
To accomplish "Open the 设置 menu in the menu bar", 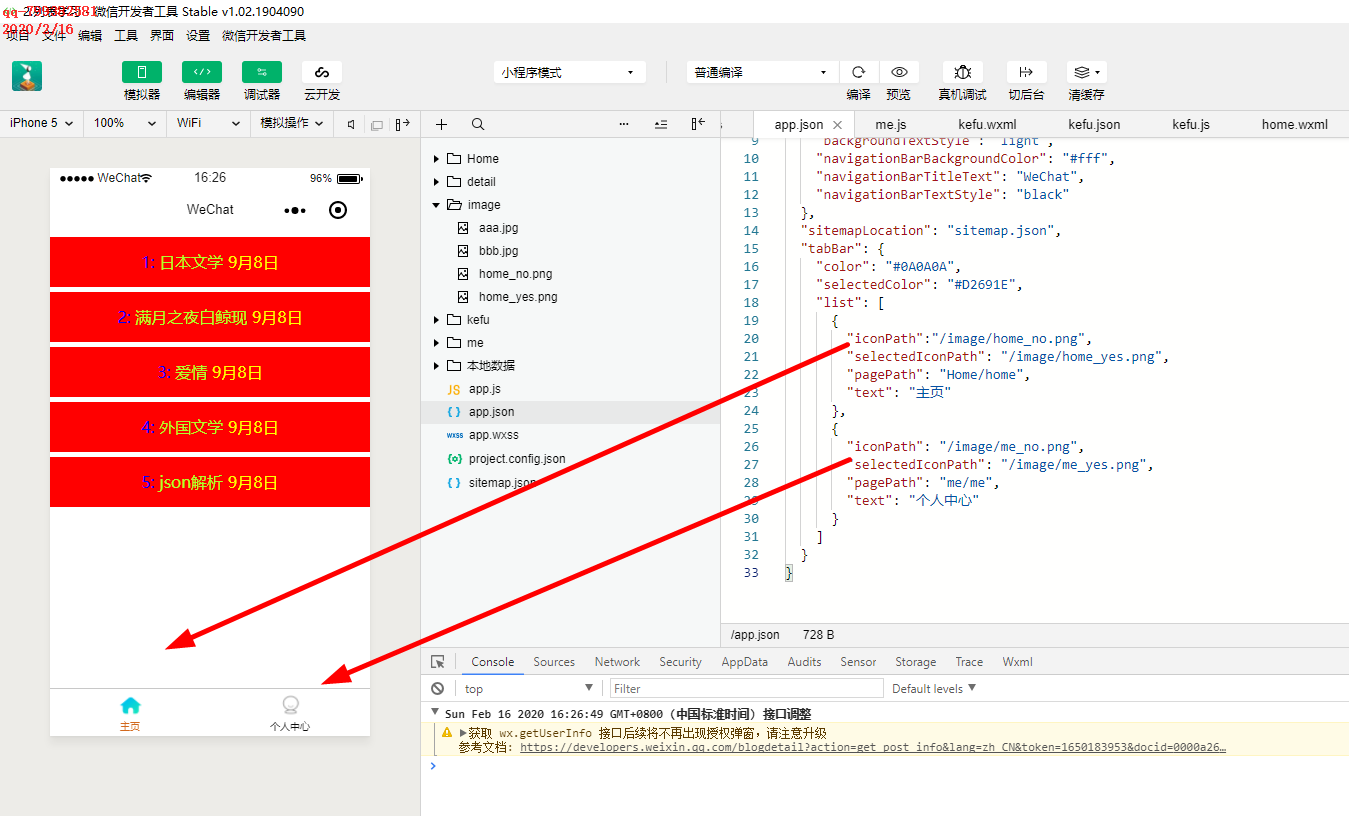I will click(196, 34).
